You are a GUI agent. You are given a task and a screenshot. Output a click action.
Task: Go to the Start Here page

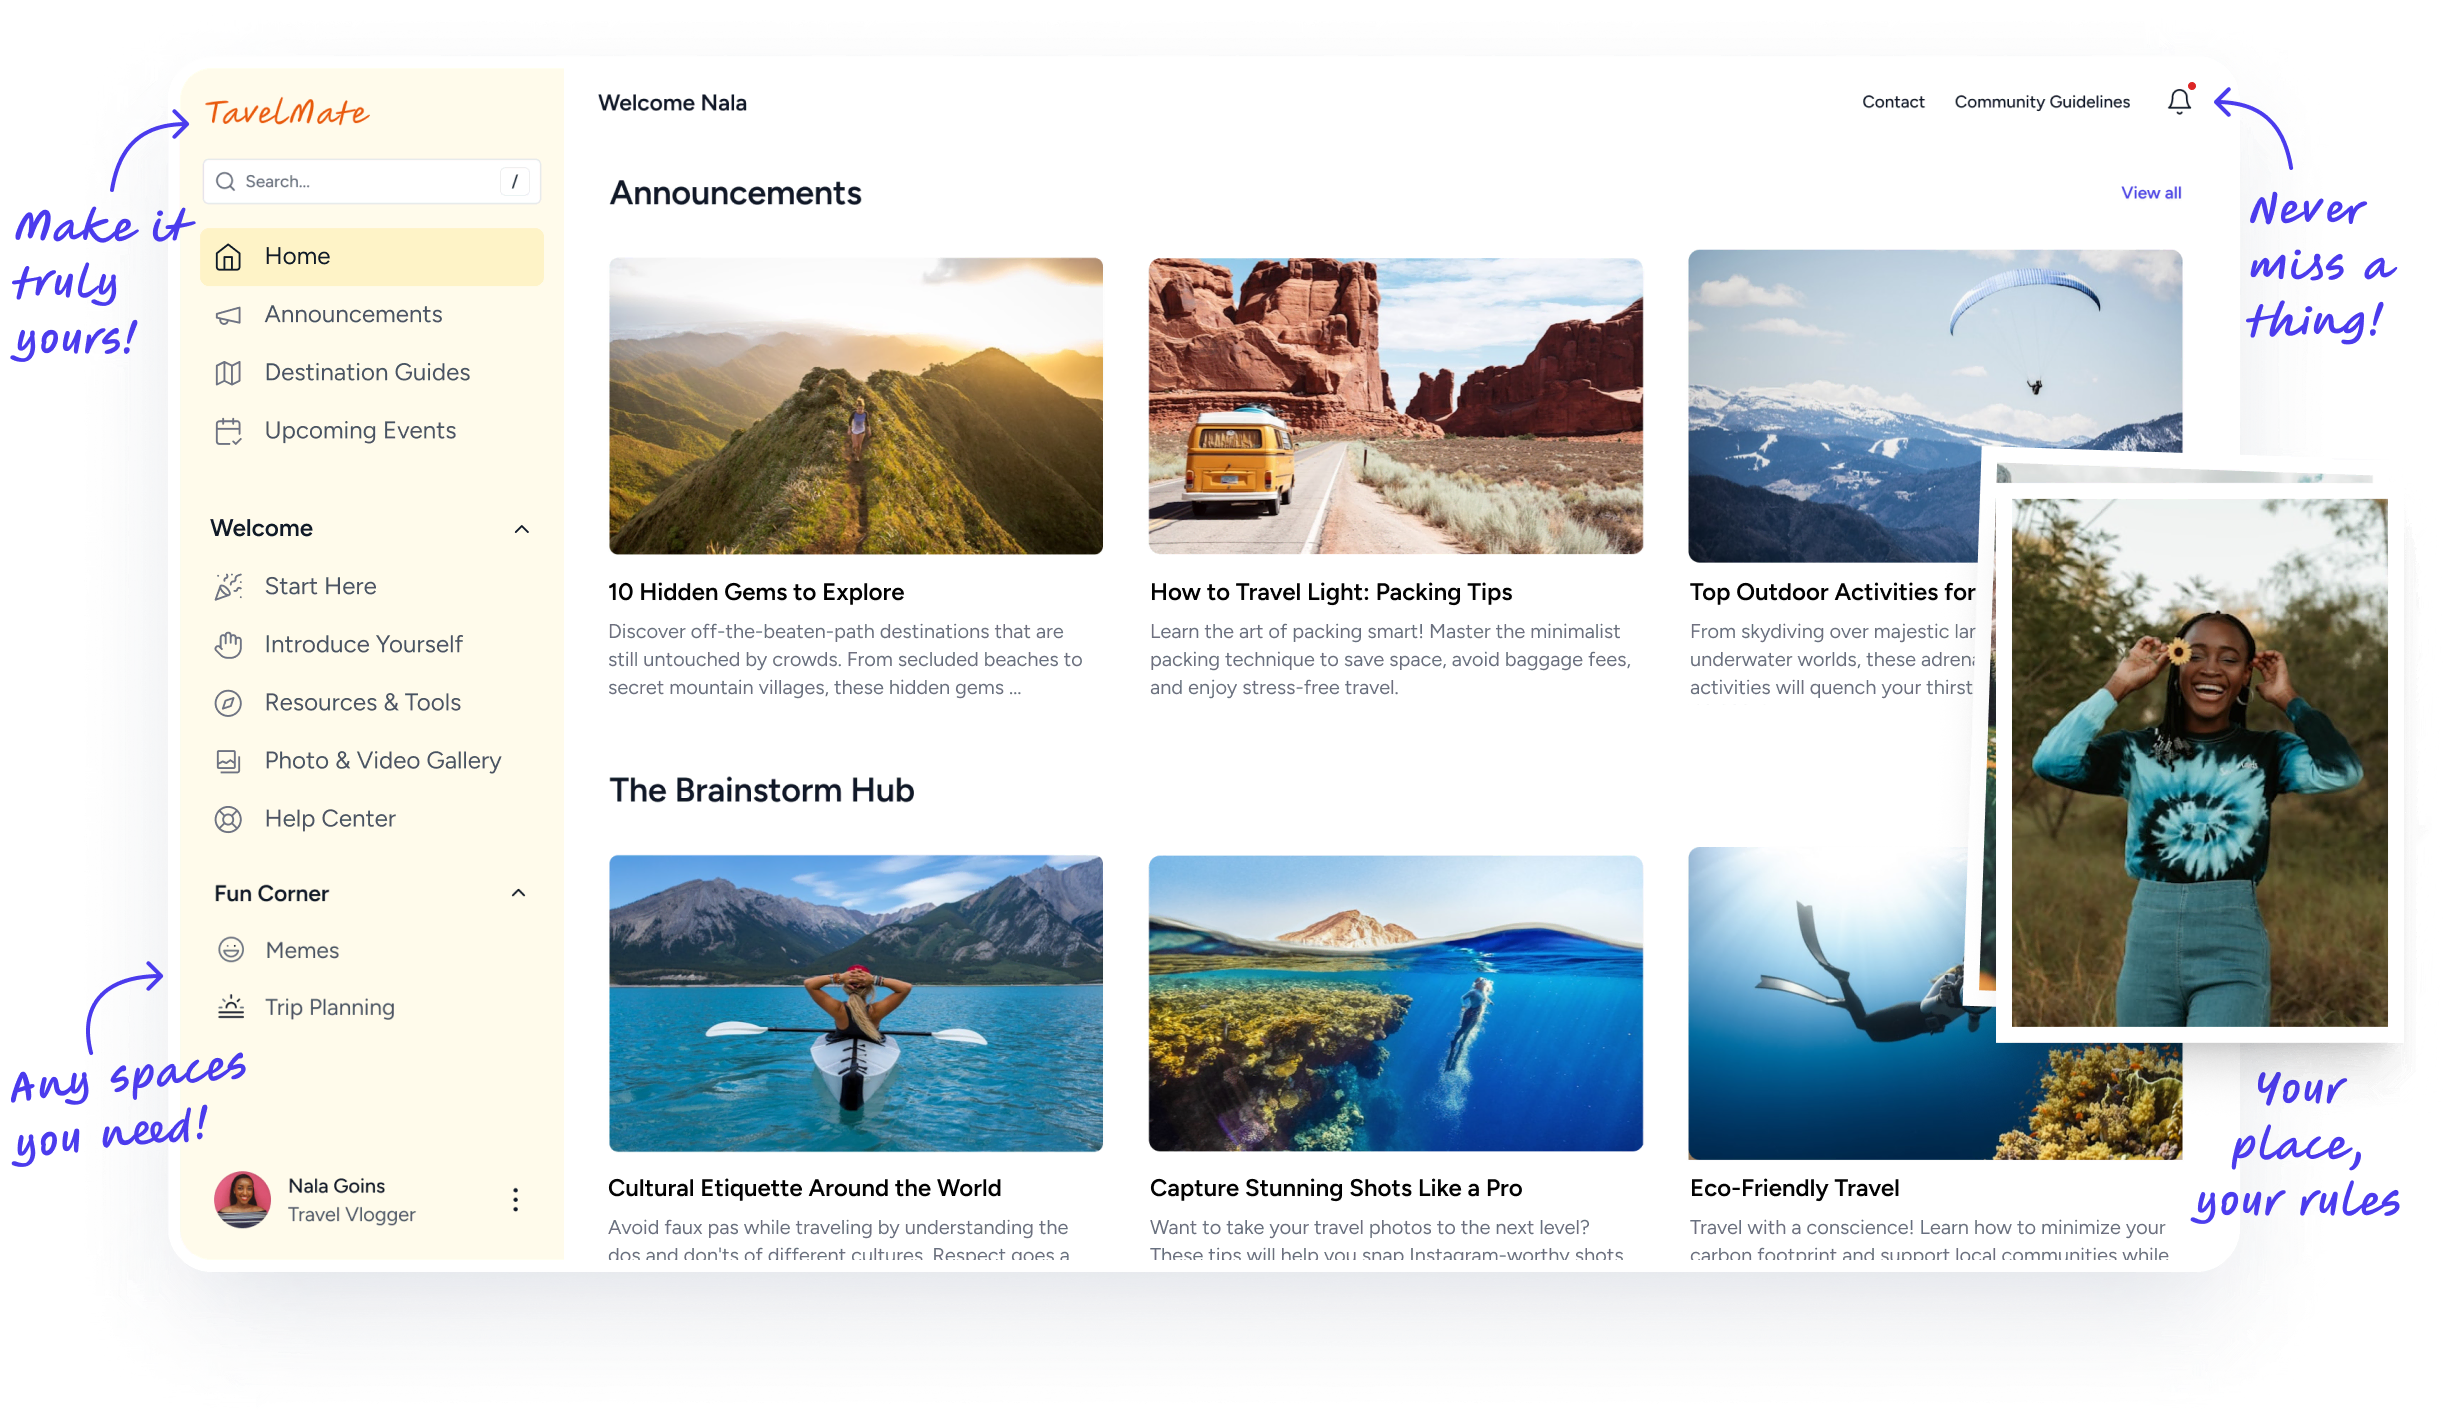click(x=320, y=587)
